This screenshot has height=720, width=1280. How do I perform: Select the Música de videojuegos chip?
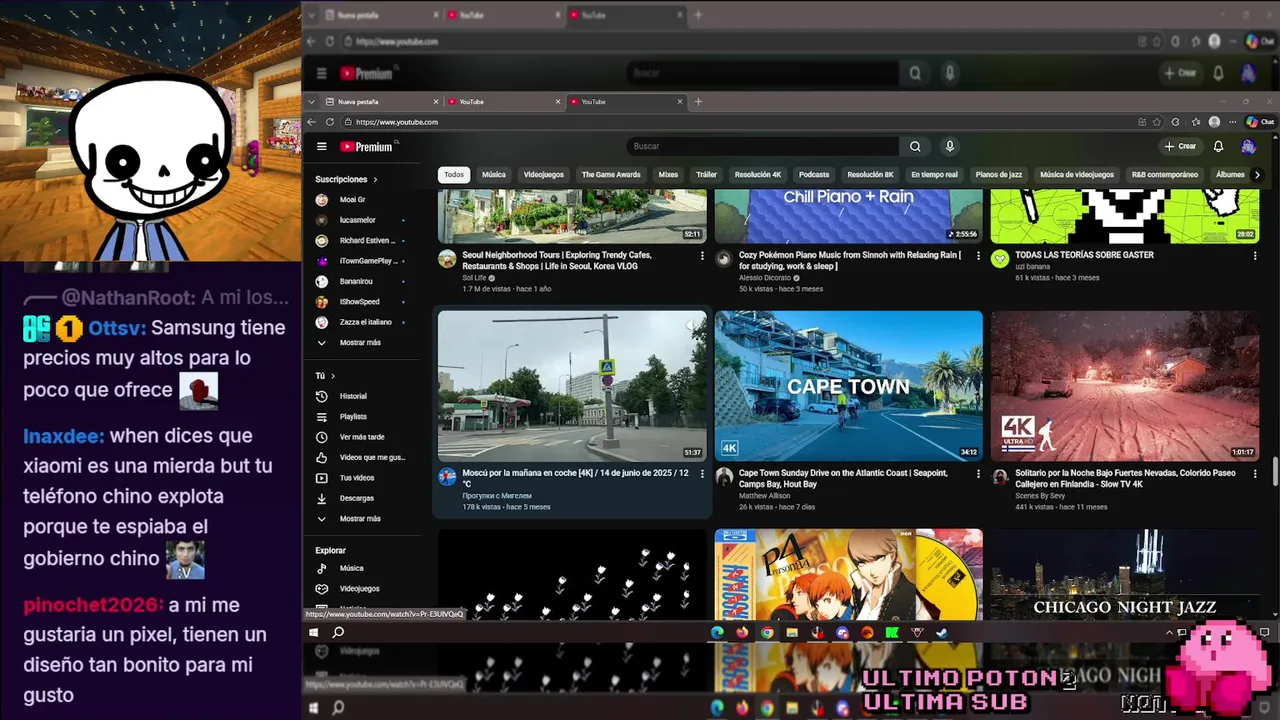pos(1077,175)
